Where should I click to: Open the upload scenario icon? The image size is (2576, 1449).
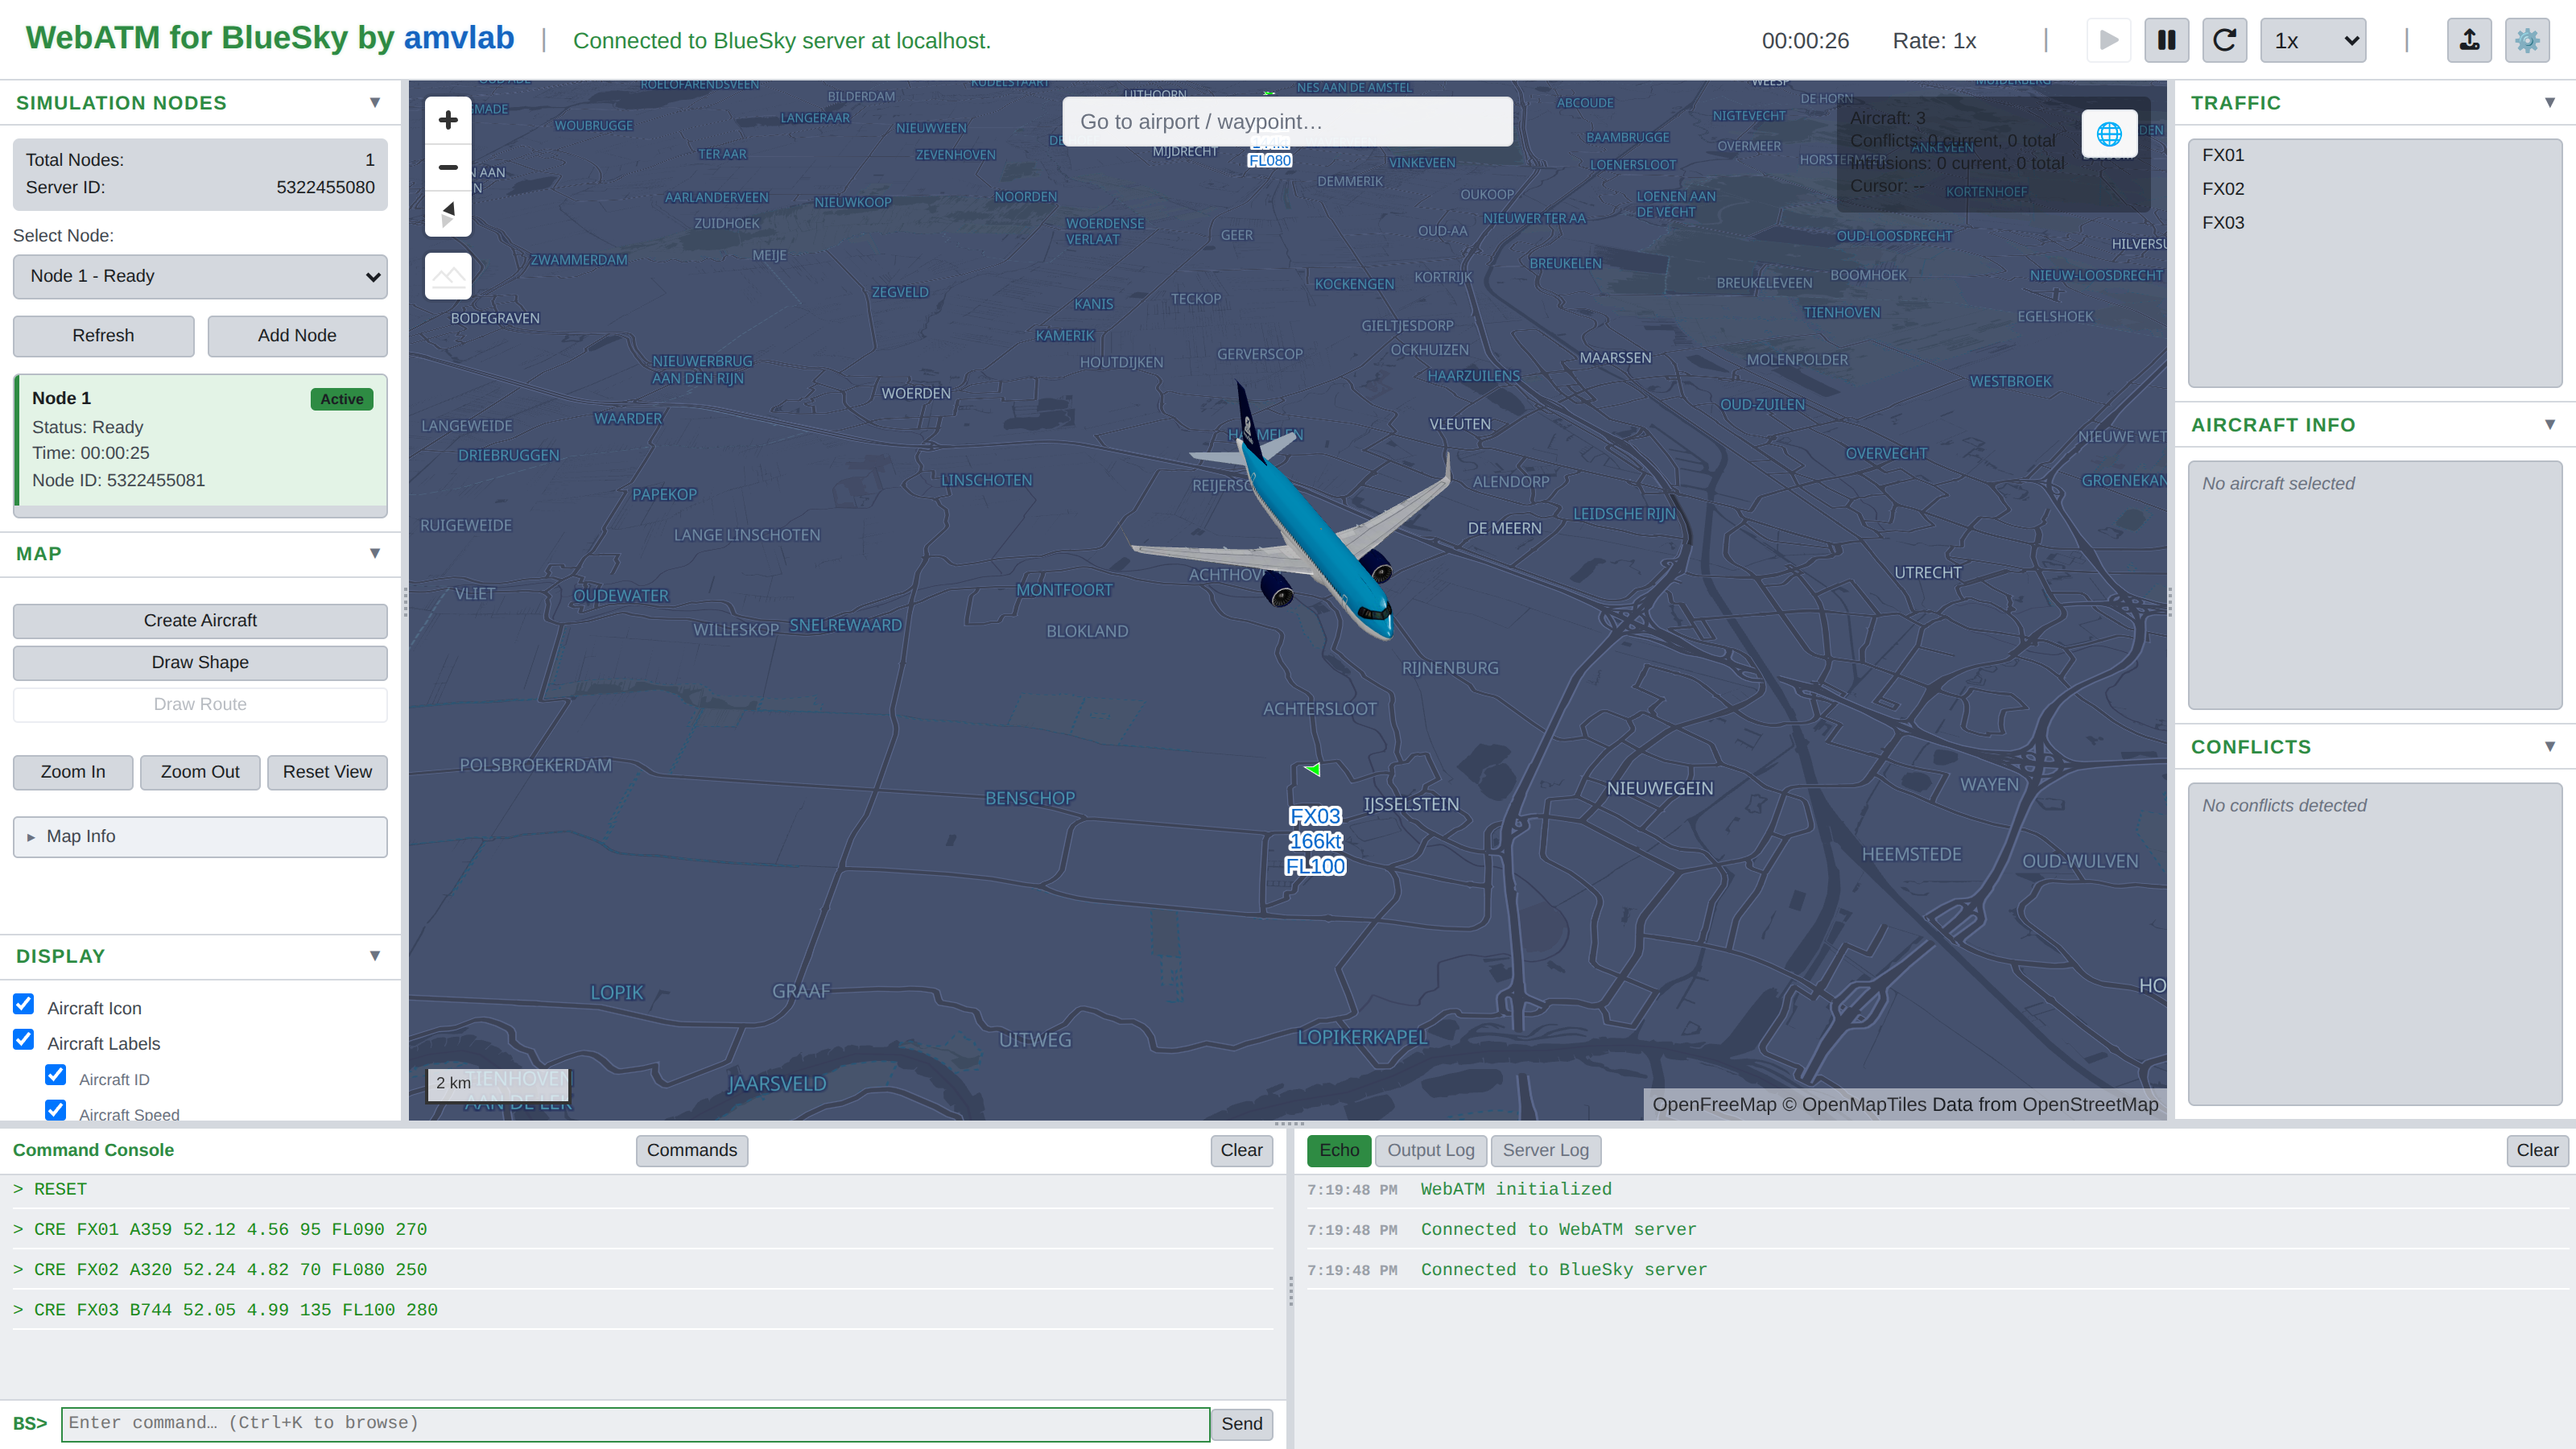2469,40
